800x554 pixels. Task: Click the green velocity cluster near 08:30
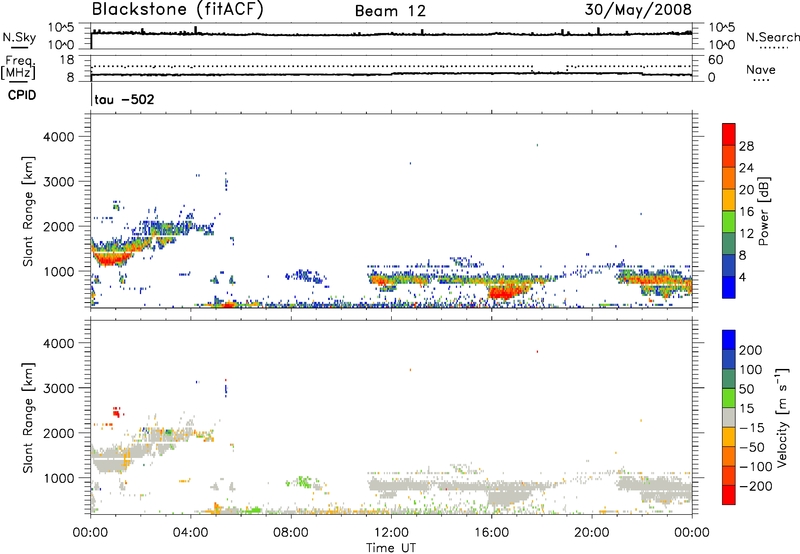(304, 481)
